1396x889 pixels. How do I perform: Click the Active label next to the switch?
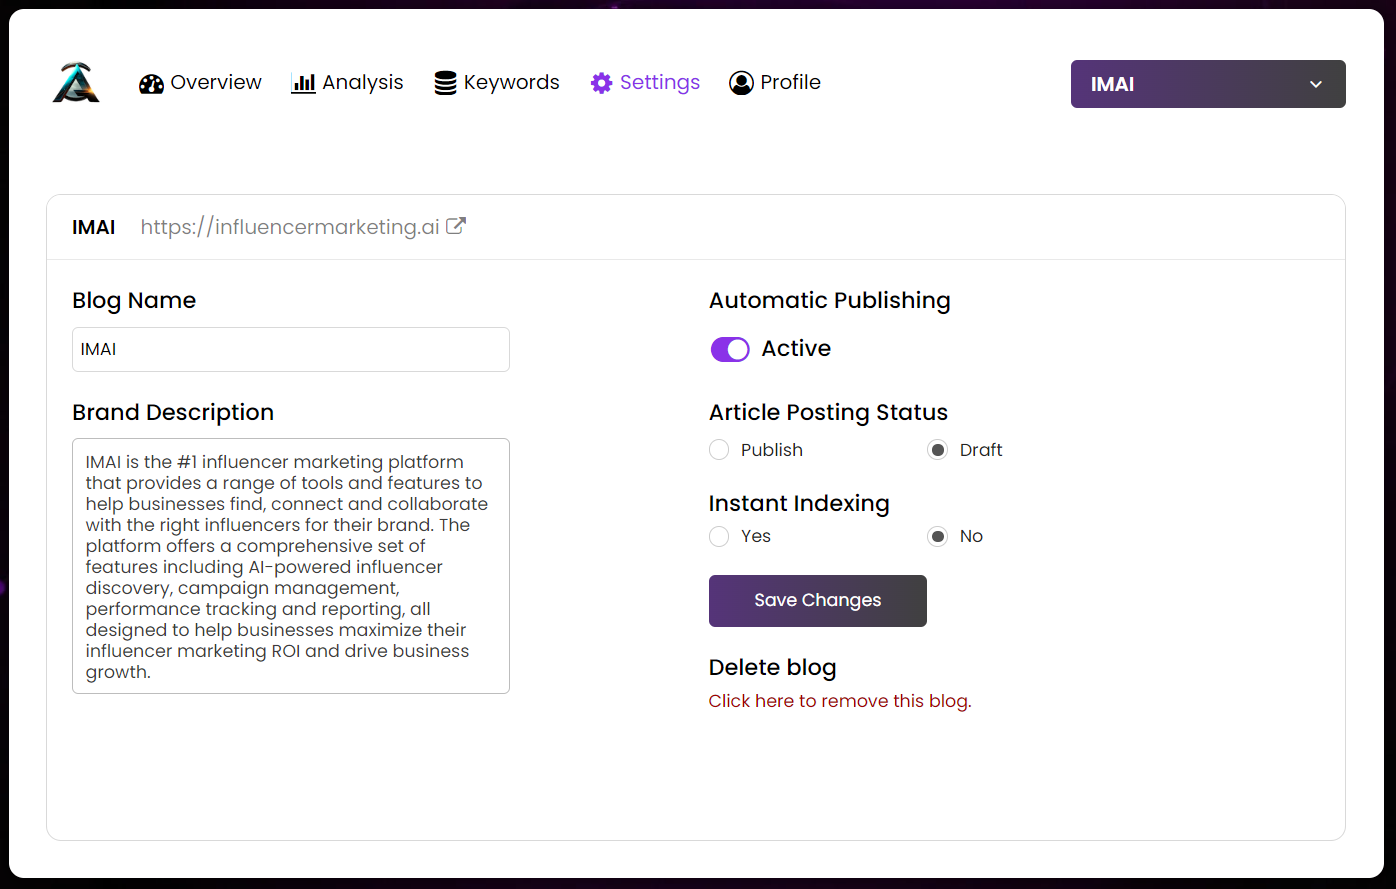[x=796, y=348]
